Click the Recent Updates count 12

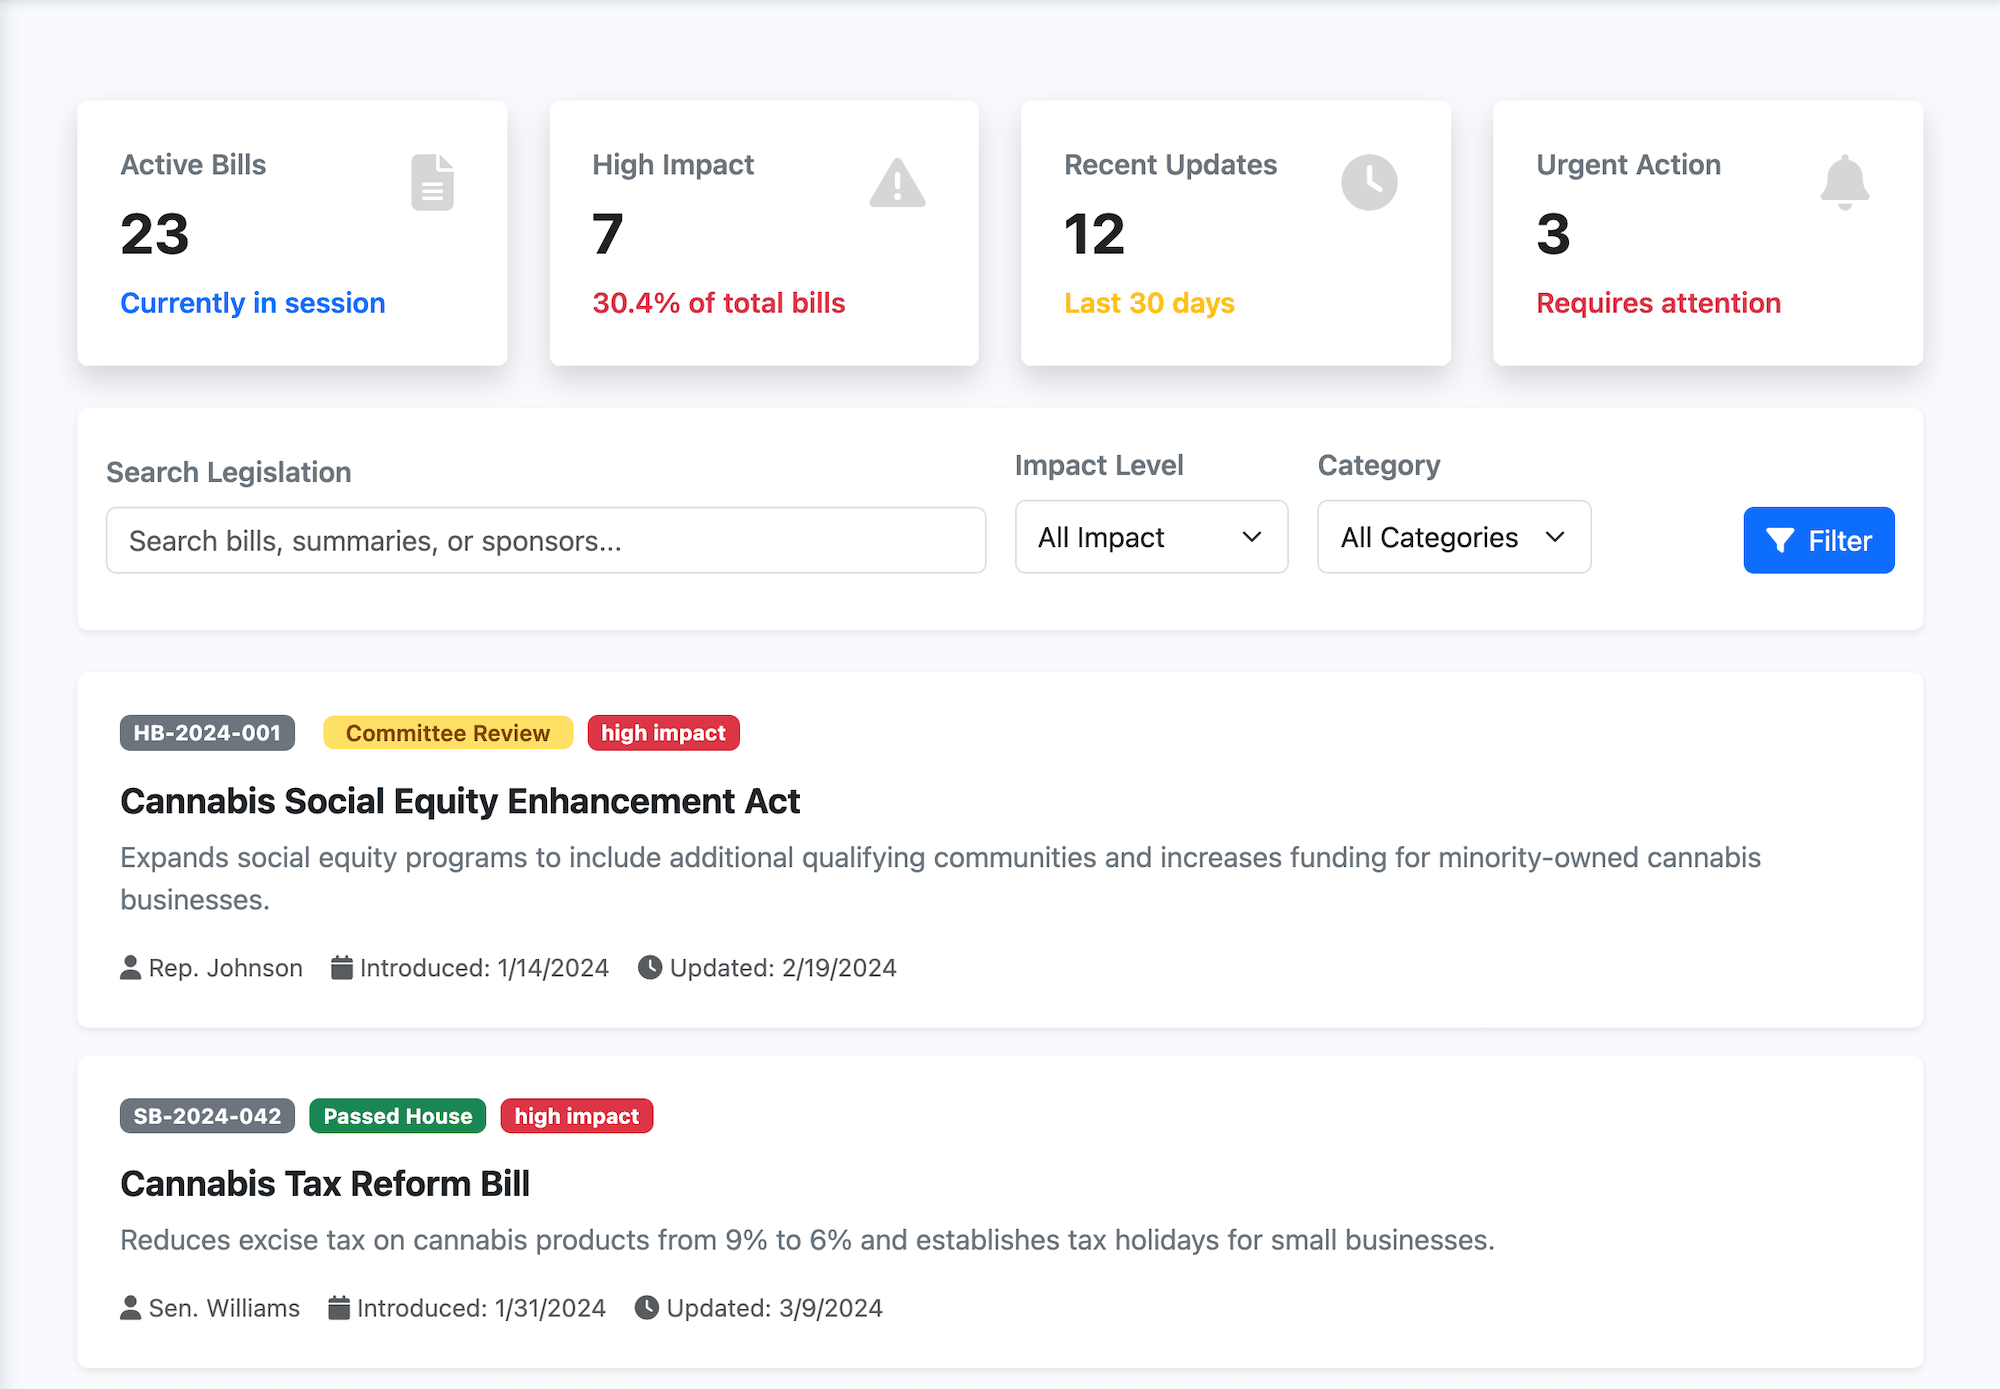(1095, 234)
